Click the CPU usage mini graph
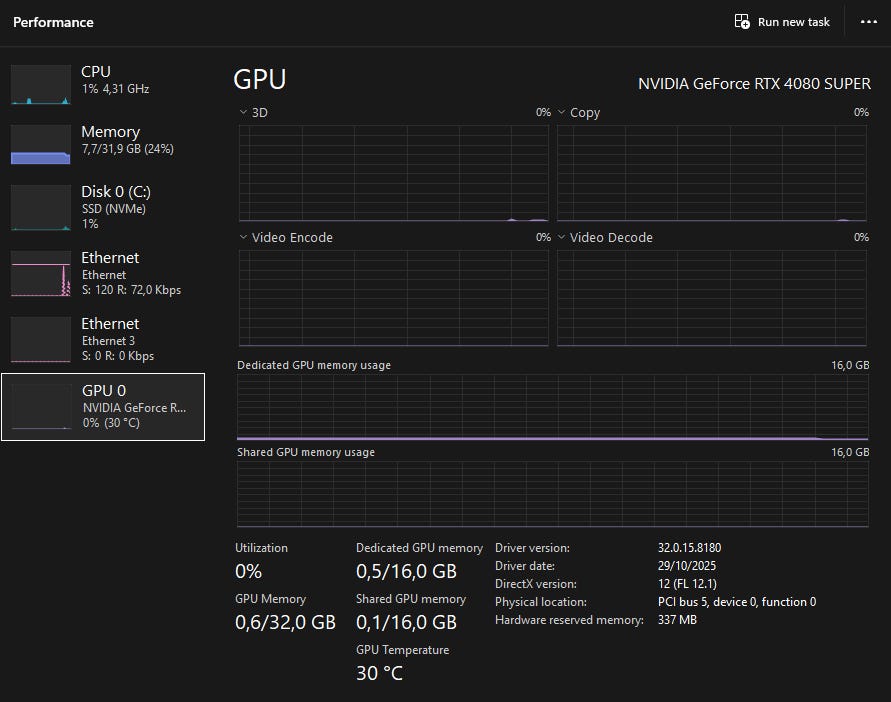The image size is (891, 702). coord(40,84)
